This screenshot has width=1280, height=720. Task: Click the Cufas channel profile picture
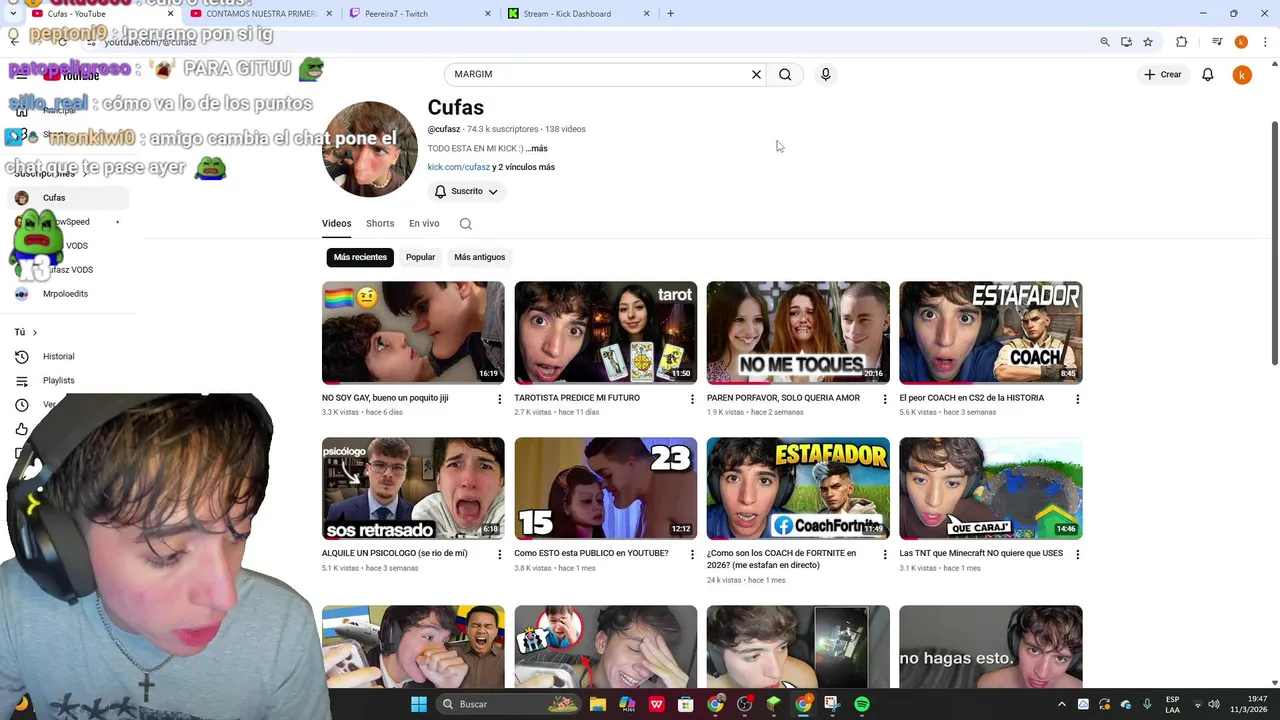point(370,149)
